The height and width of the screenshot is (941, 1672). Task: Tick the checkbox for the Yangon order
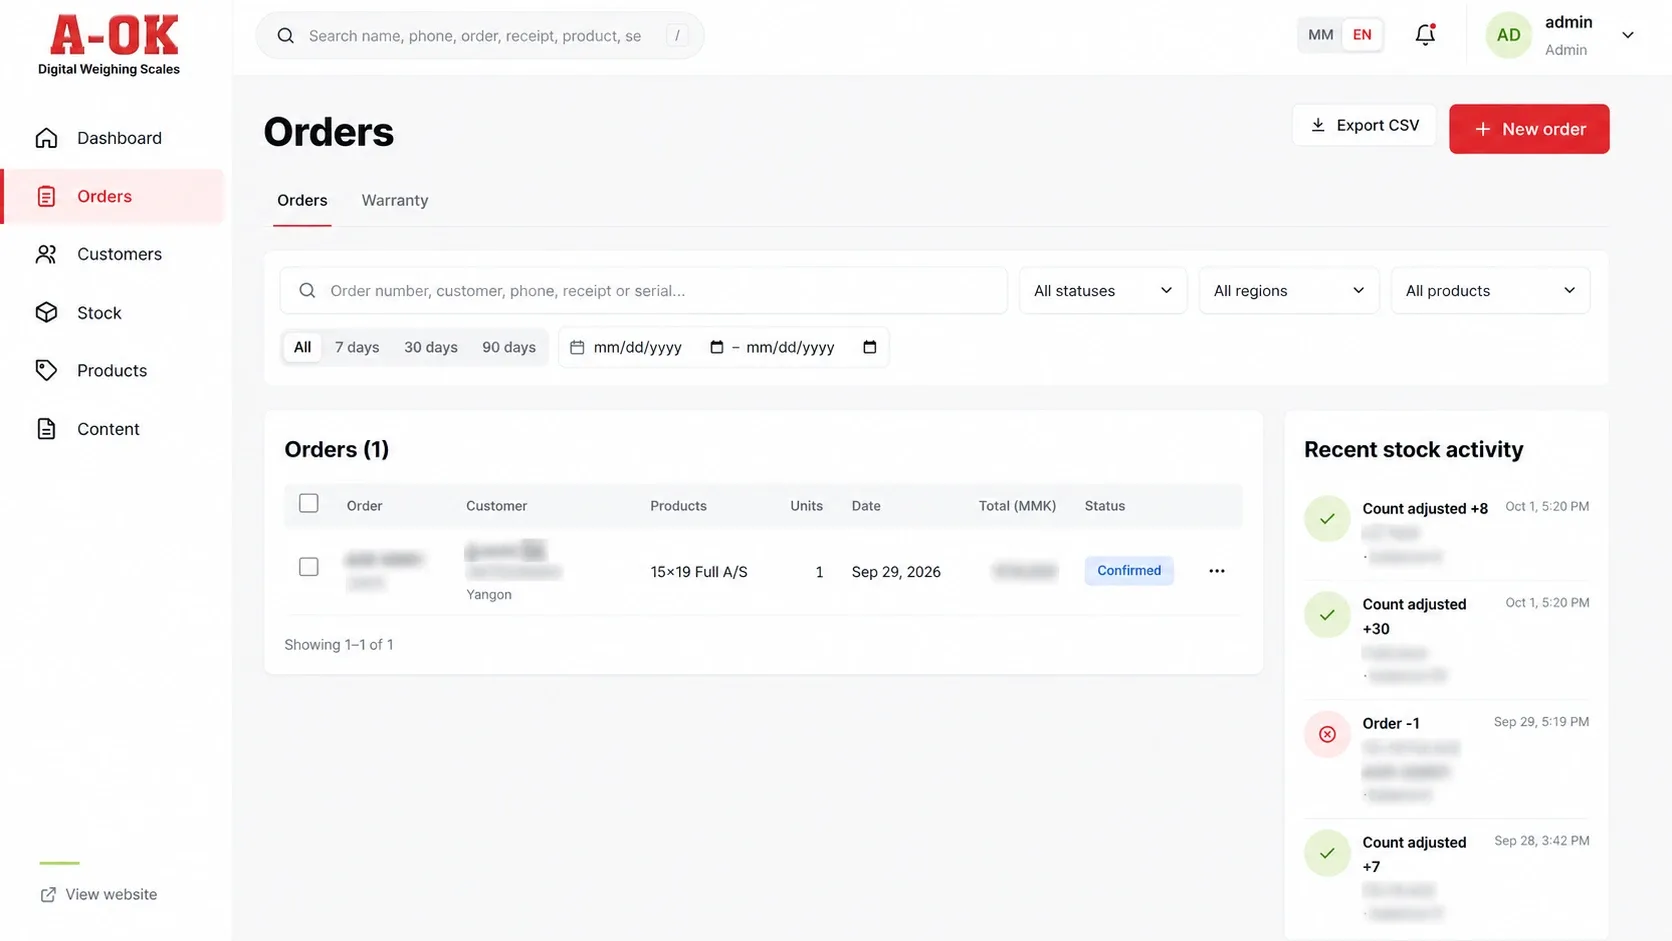pyautogui.click(x=309, y=567)
